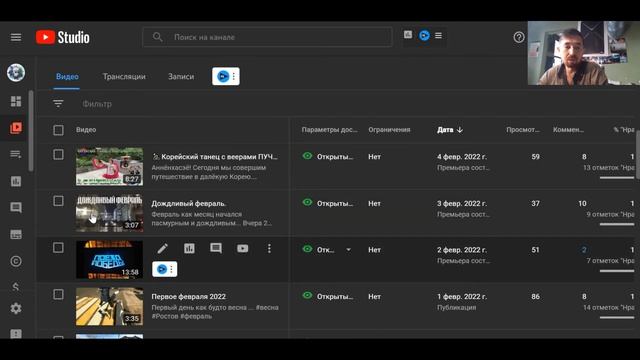Click visibility eye for Дождливый февраль
Viewport: 640px width, 360px height.
(x=307, y=202)
